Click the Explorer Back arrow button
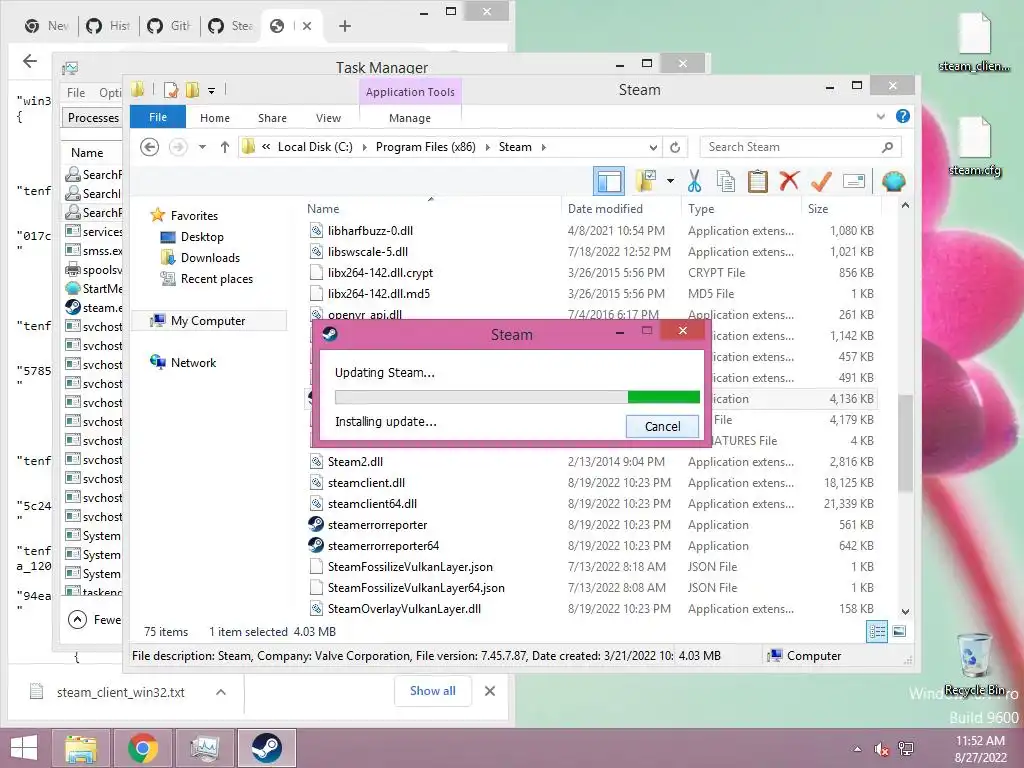 tap(150, 147)
